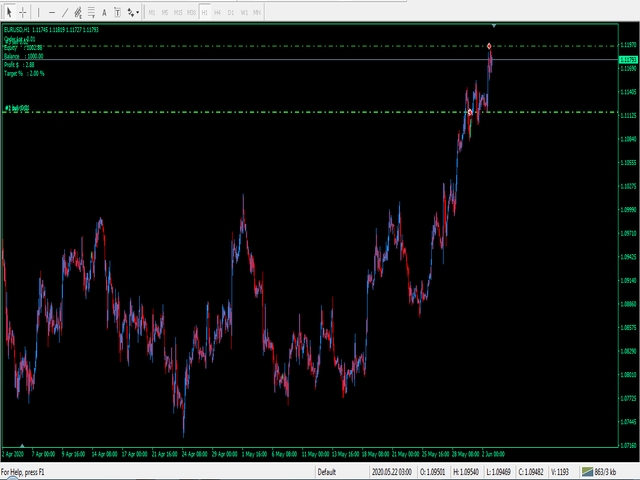The width and height of the screenshot is (640, 480).
Task: Click the V: 1193 volume field
Action: pos(560,472)
